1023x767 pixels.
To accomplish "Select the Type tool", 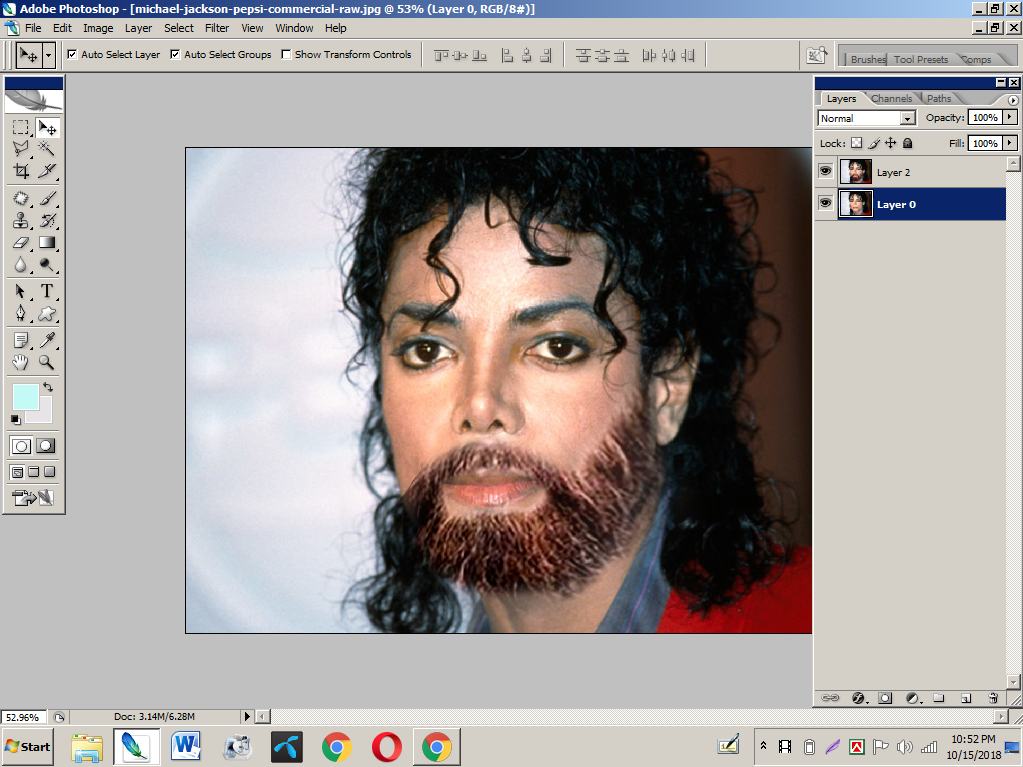I will point(47,291).
